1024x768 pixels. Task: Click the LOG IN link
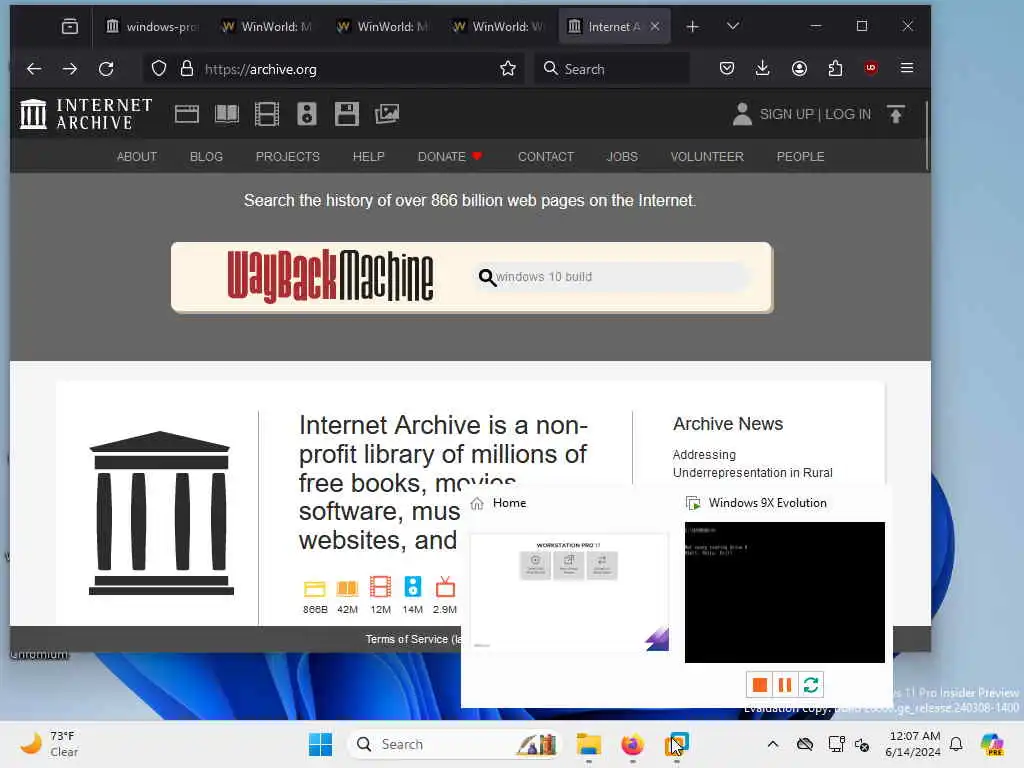tap(848, 114)
